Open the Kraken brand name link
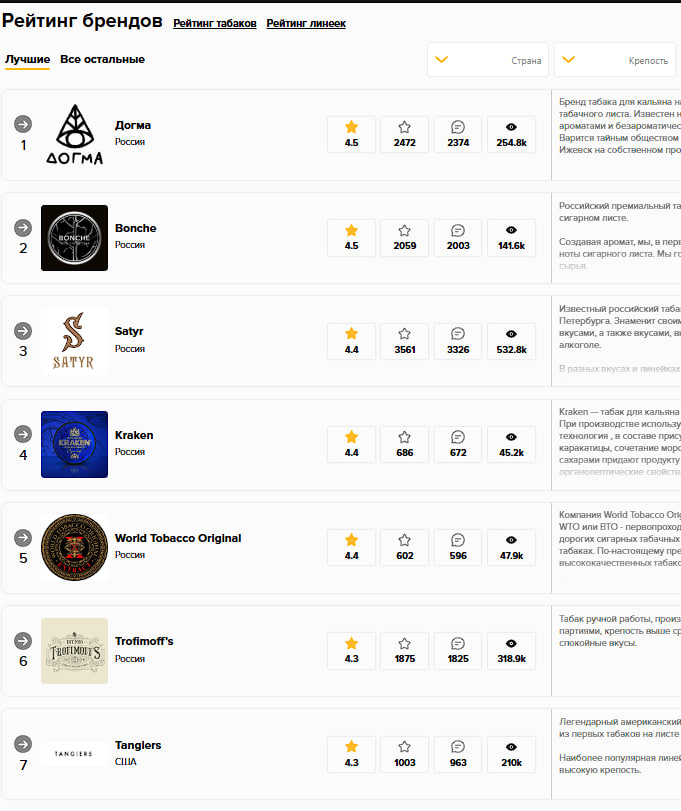 (135, 435)
